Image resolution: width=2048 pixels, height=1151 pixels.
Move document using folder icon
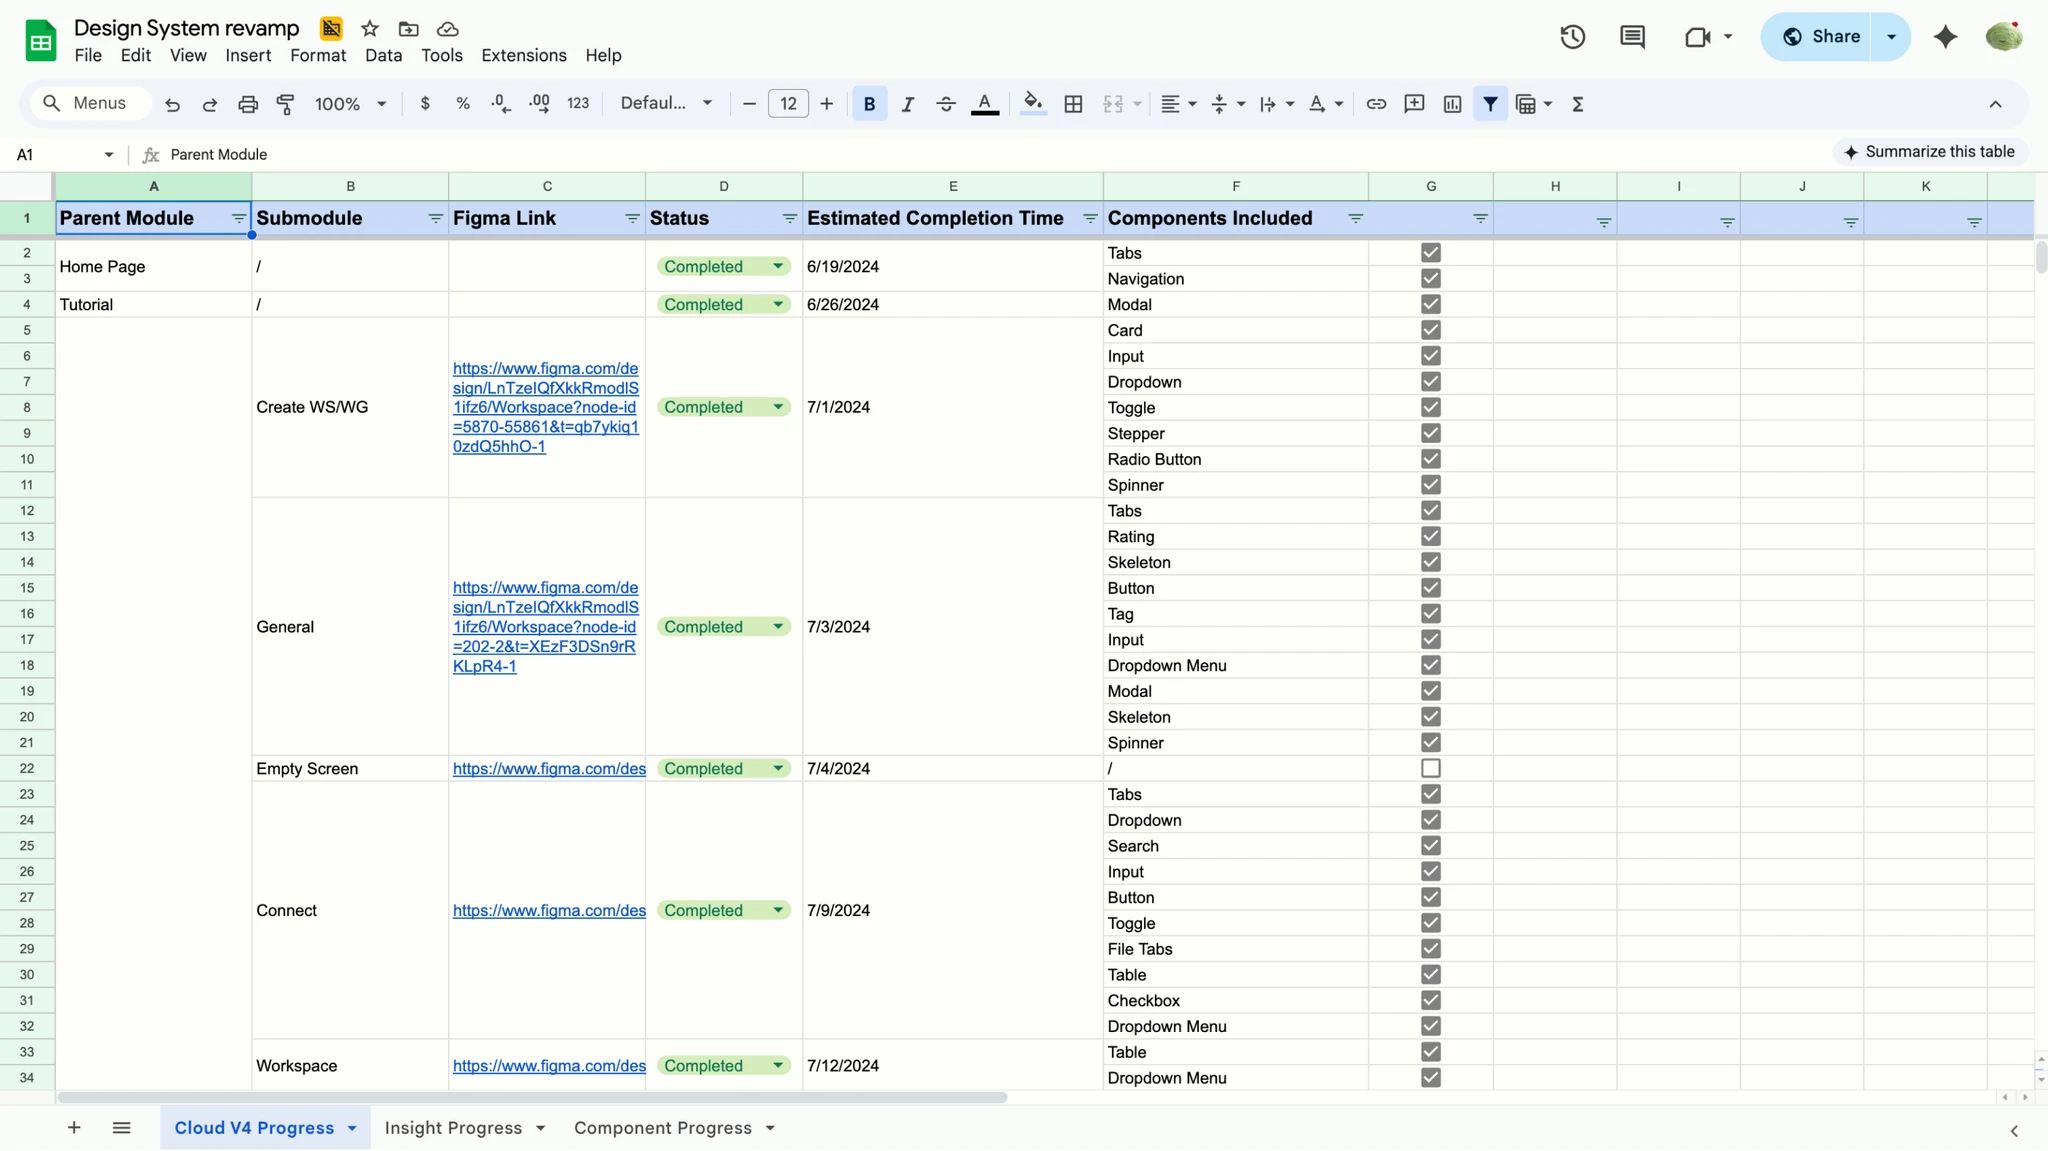[408, 29]
